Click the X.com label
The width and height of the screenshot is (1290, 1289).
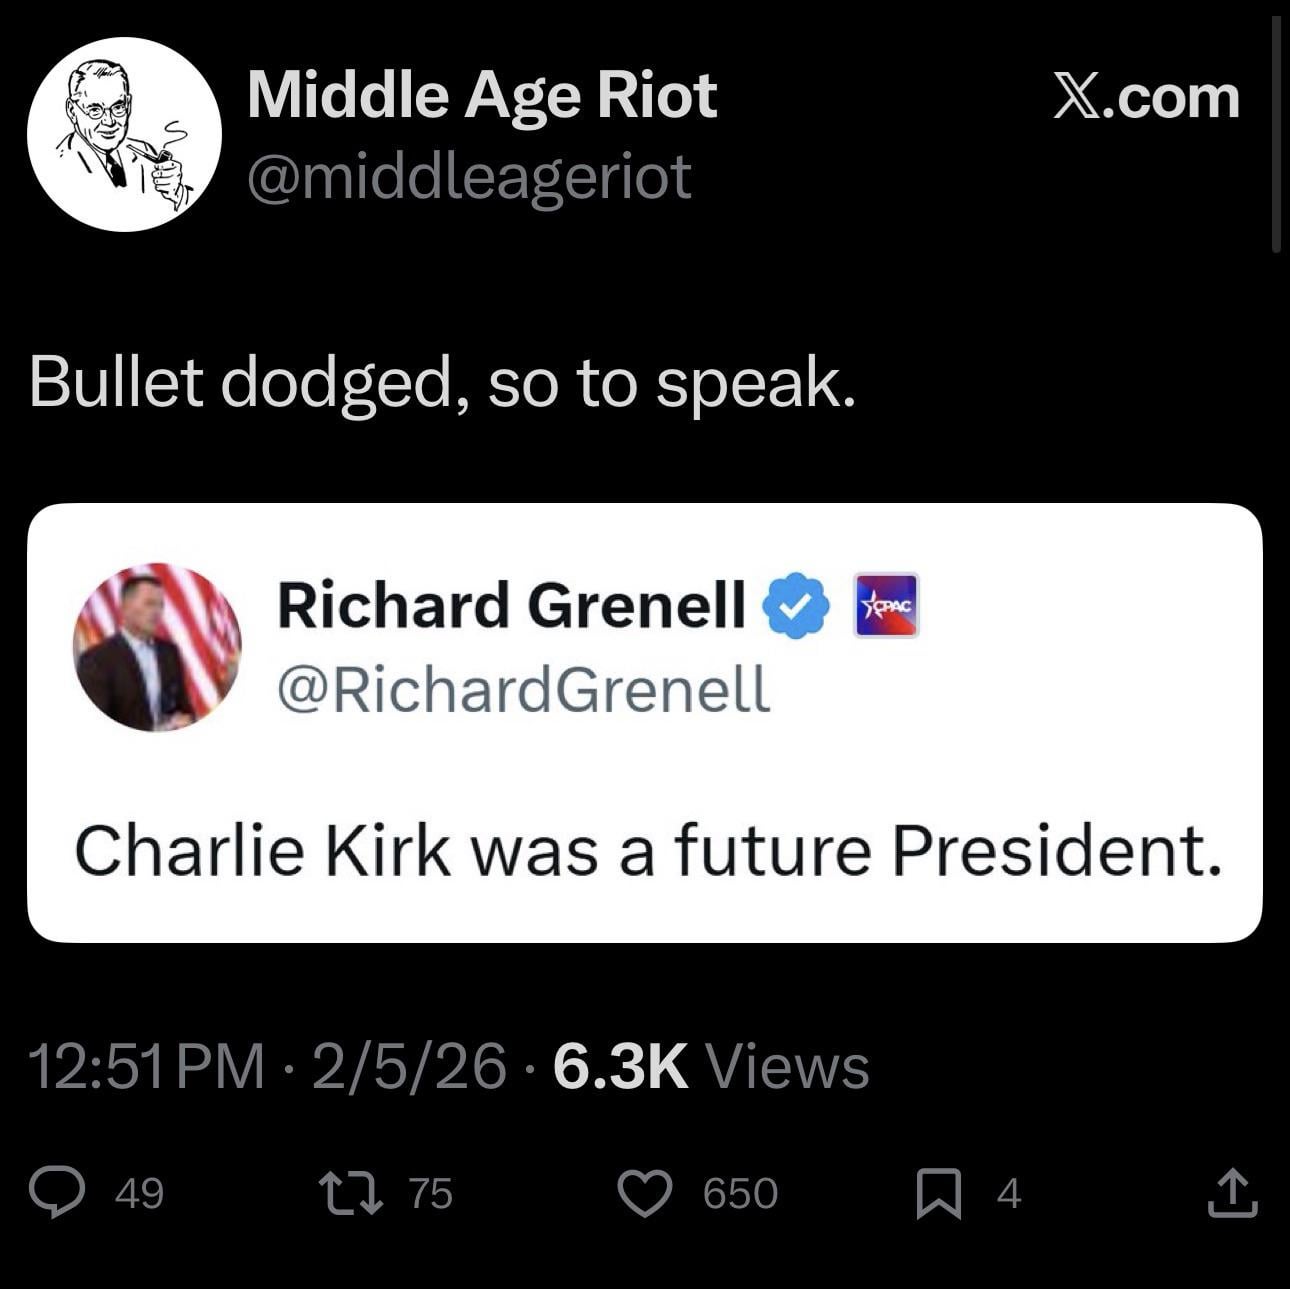point(1146,98)
